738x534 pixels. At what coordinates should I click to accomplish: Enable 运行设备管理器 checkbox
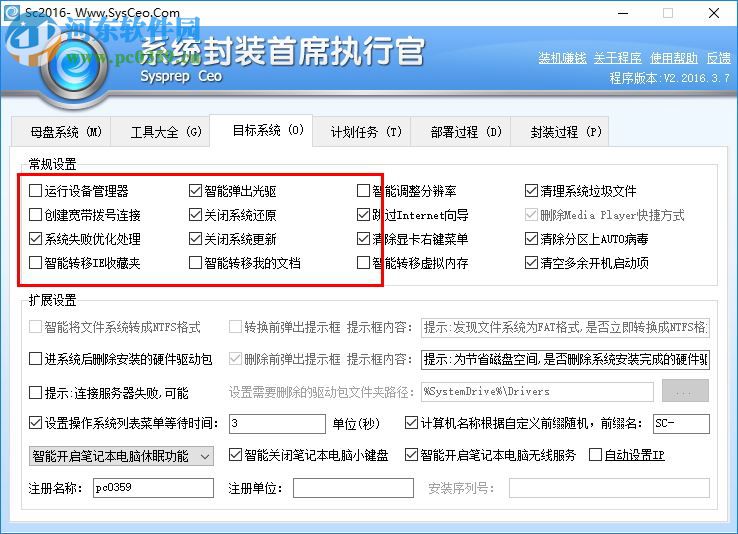point(35,191)
